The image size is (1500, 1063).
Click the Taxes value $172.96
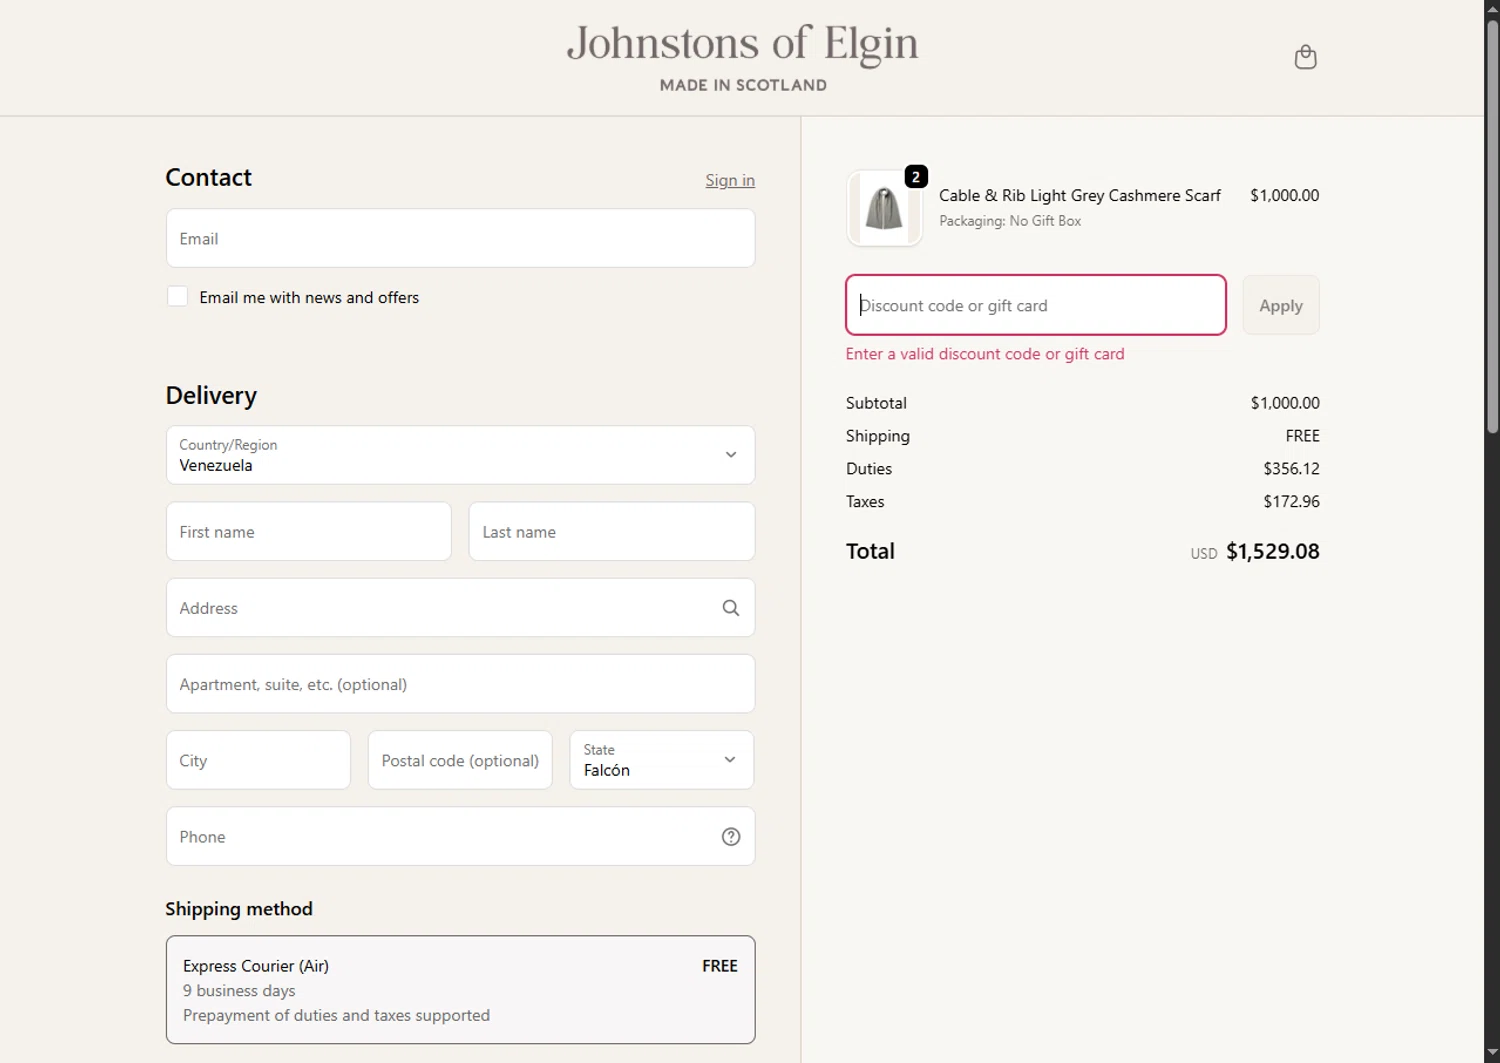click(1291, 502)
